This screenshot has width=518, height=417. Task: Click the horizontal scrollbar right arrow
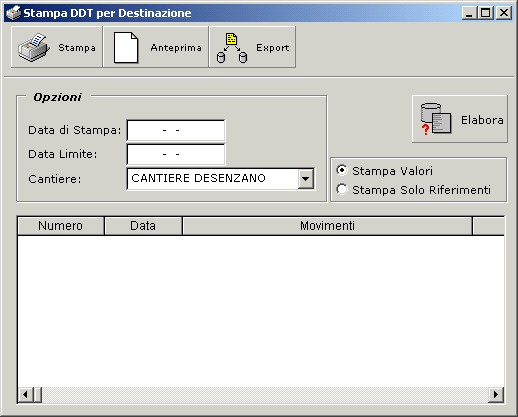point(496,395)
